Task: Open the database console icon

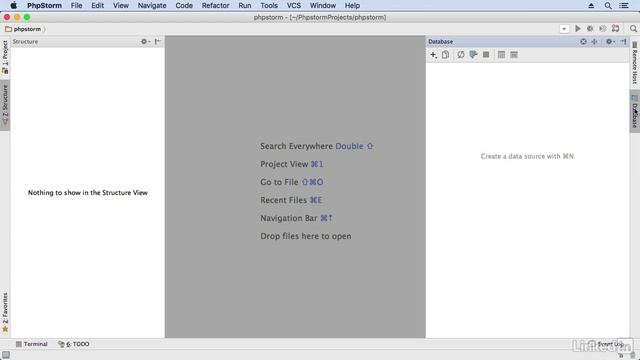Action: [514, 55]
